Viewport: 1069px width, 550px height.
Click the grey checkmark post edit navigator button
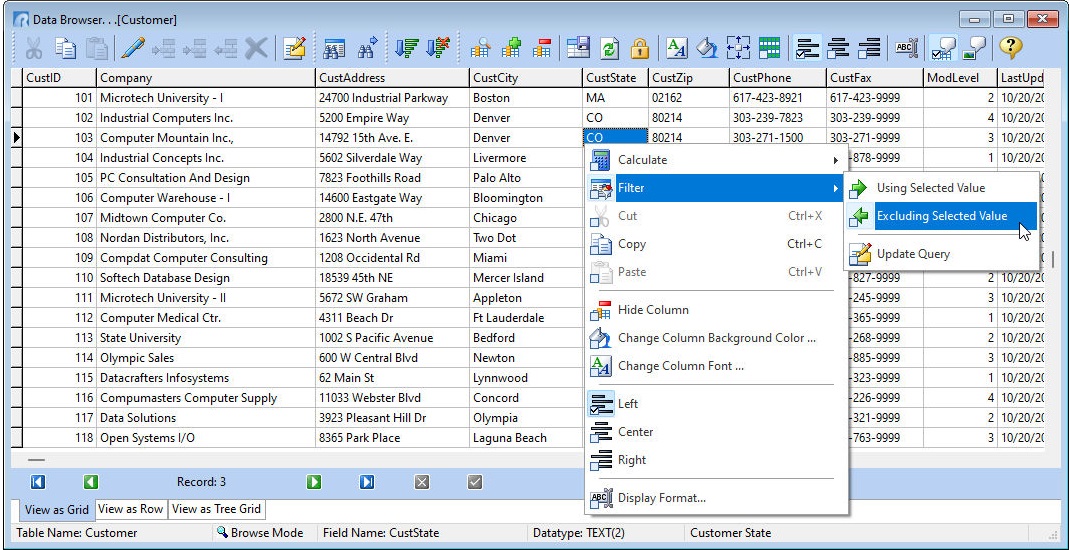click(x=475, y=483)
